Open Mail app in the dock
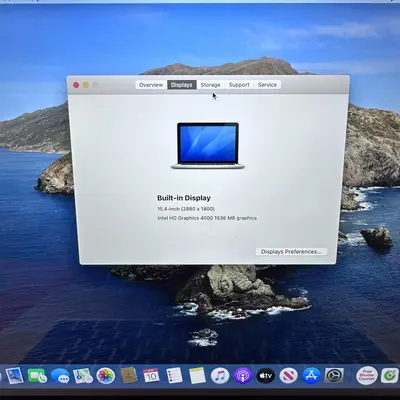This screenshot has height=400, width=400. (14, 376)
